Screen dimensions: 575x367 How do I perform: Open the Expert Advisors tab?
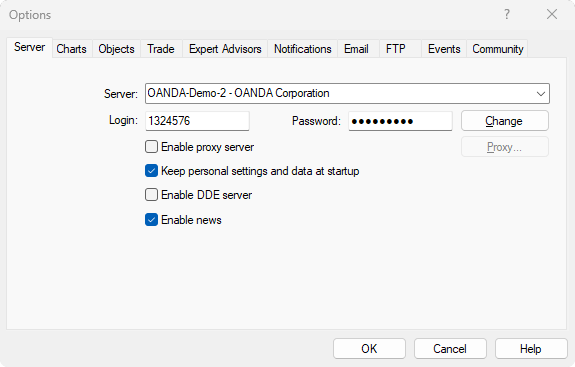(225, 49)
